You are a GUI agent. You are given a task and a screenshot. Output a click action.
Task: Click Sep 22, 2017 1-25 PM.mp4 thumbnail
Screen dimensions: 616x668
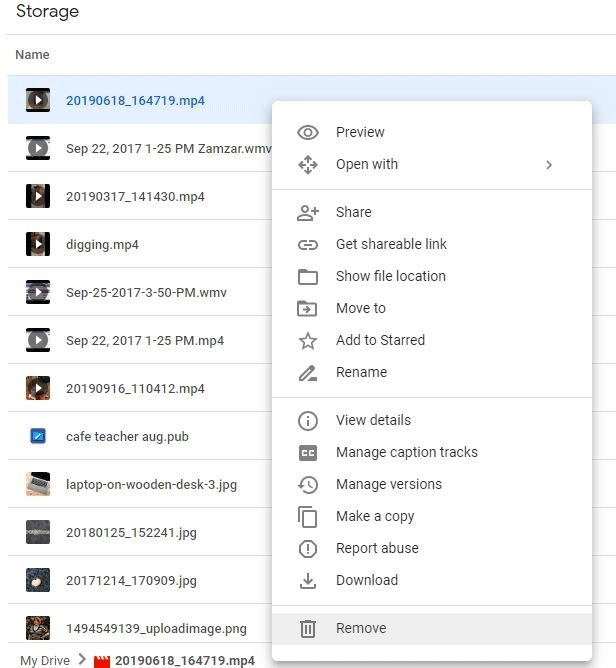[38, 340]
